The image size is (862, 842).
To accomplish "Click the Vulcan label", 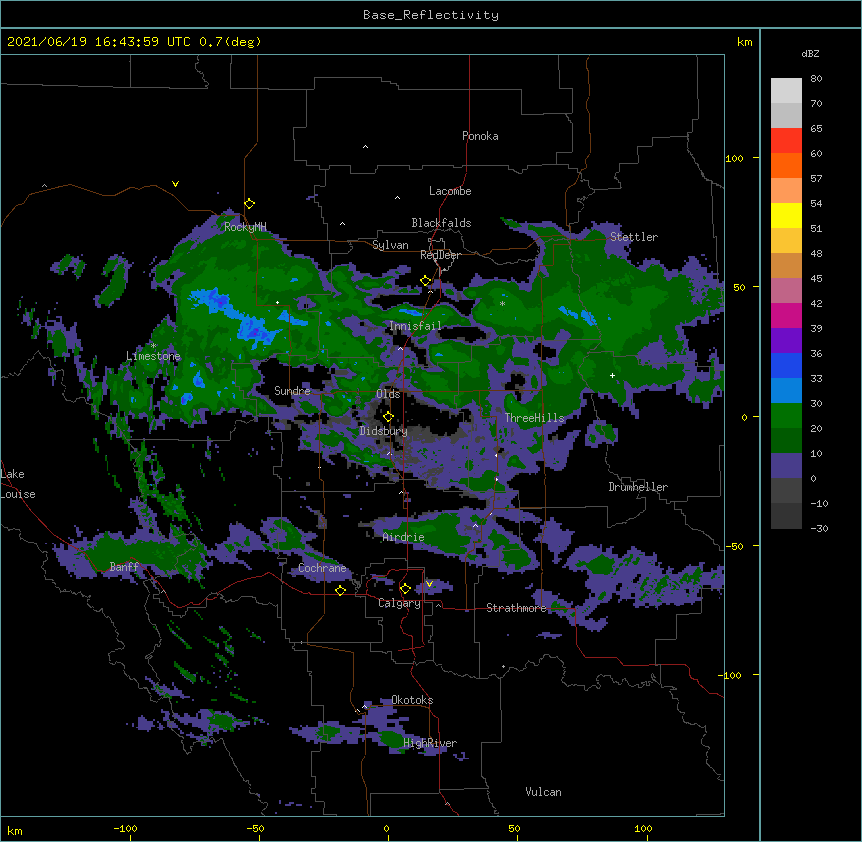I will 543,792.
